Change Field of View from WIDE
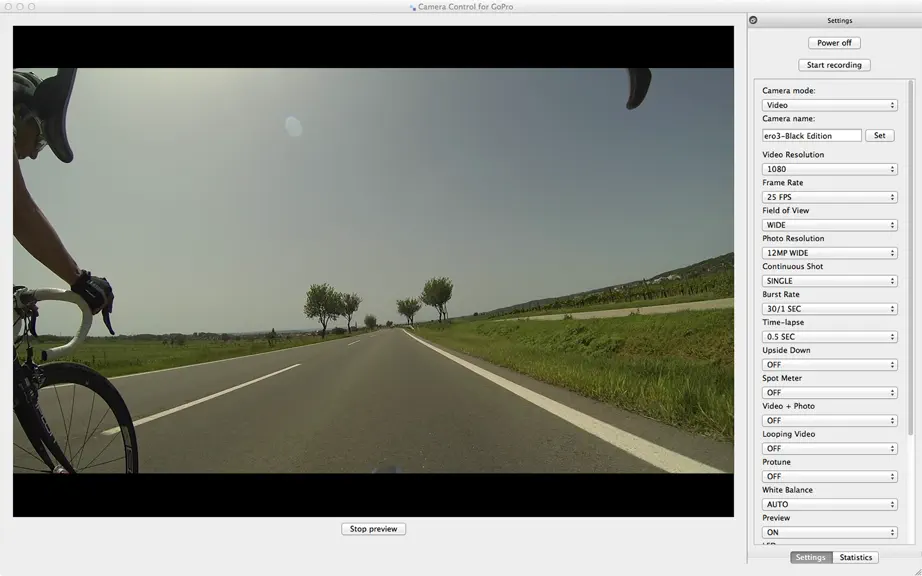Viewport: 922px width, 576px height. tap(829, 225)
